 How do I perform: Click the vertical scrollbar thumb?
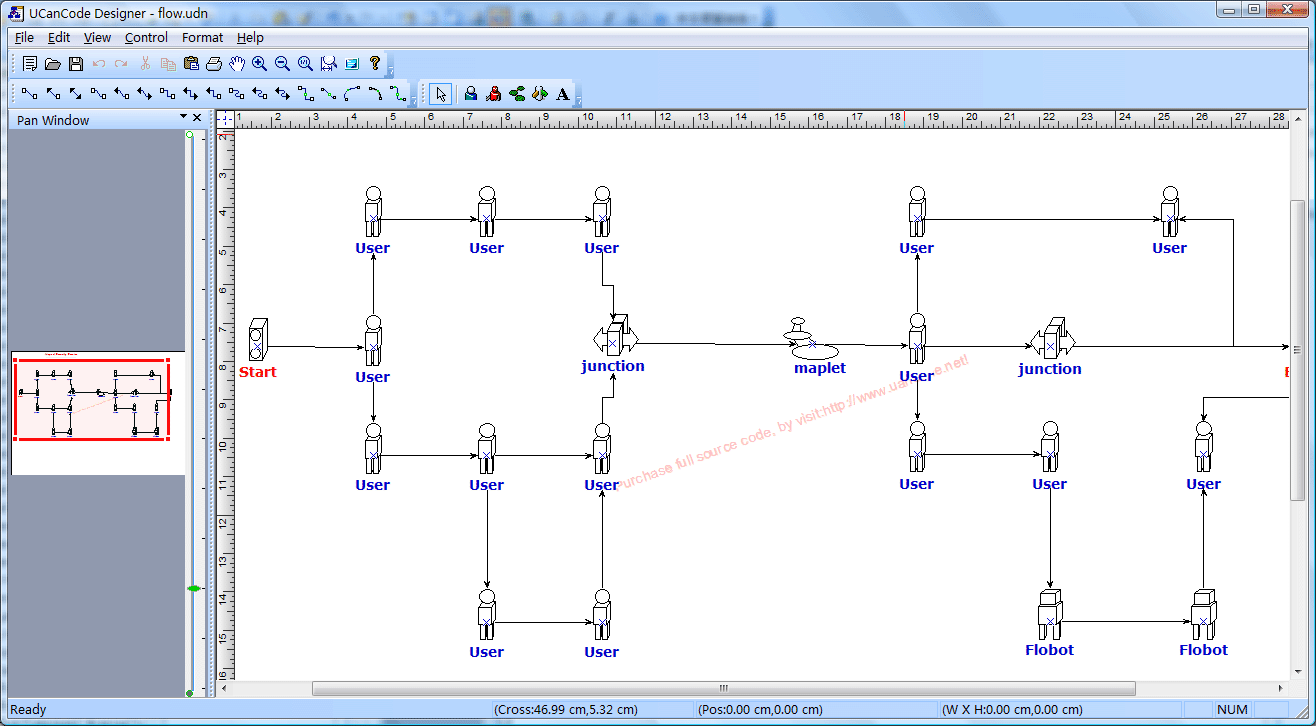[x=1297, y=350]
